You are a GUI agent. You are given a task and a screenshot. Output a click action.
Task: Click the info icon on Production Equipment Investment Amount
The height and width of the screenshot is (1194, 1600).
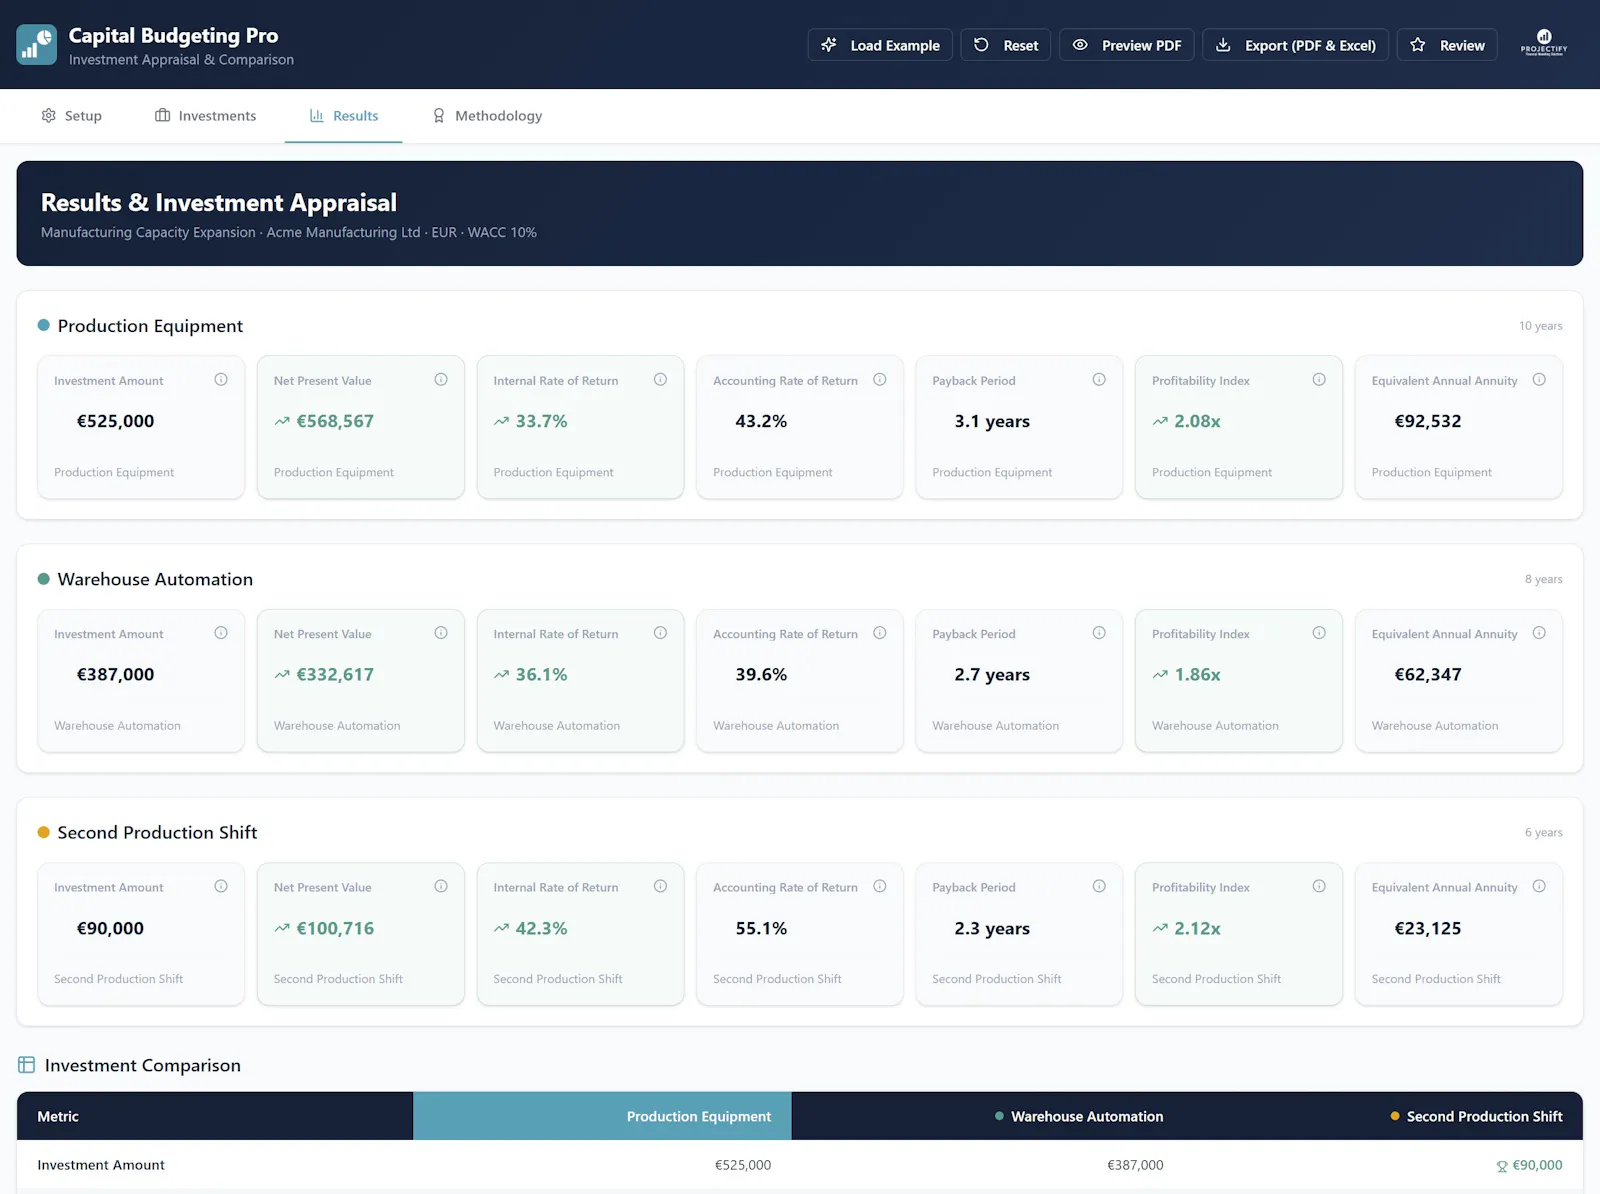[x=221, y=380]
